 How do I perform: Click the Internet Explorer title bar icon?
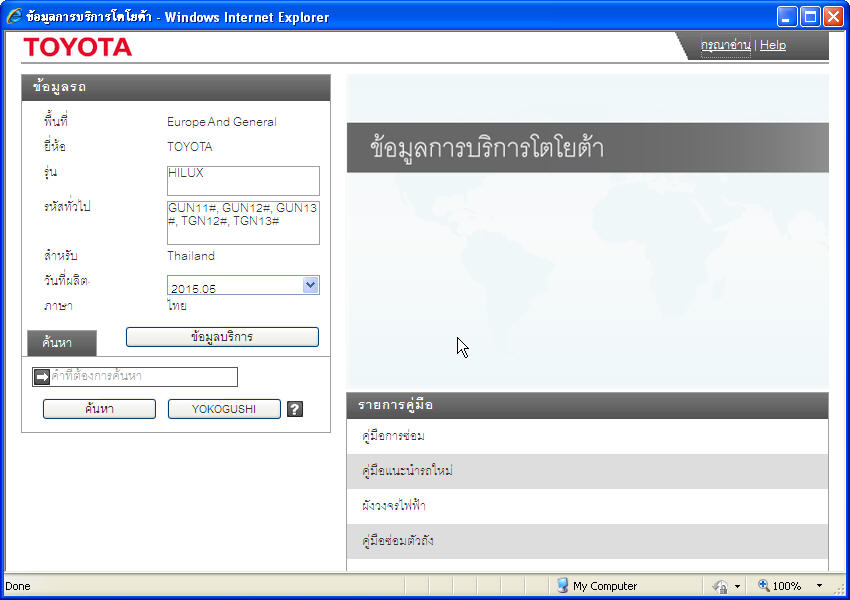click(14, 16)
